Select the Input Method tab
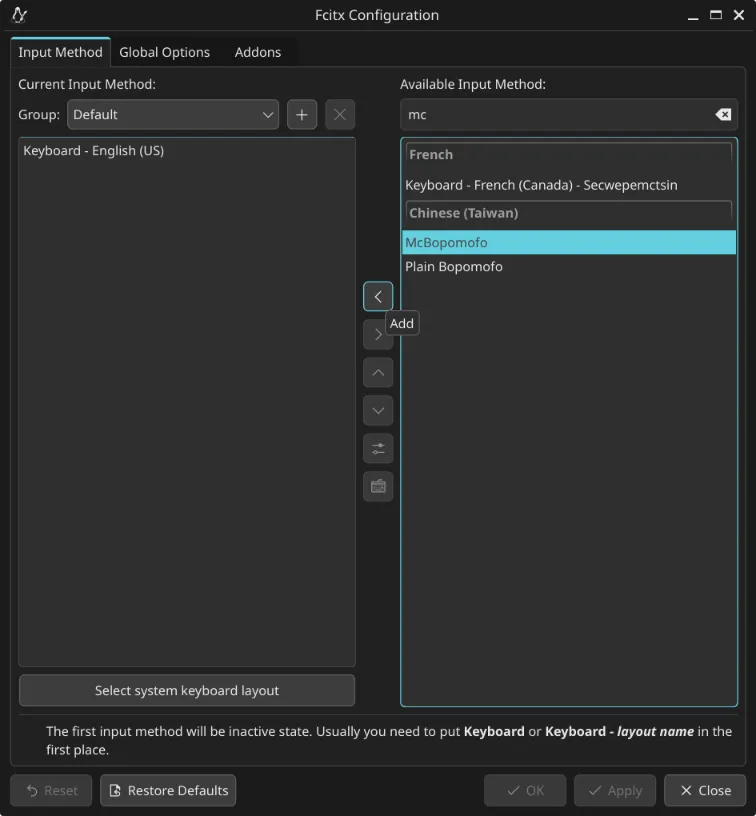This screenshot has height=816, width=756. click(x=60, y=52)
